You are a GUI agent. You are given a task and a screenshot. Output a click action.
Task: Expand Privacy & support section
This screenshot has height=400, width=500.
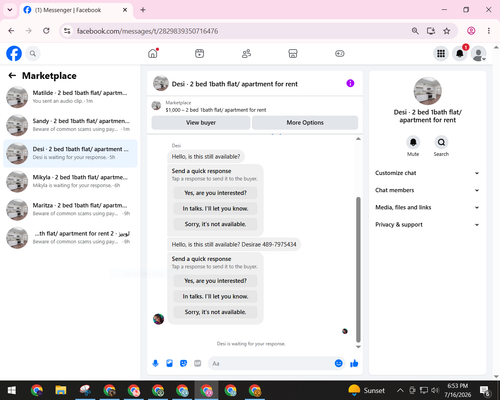(427, 225)
